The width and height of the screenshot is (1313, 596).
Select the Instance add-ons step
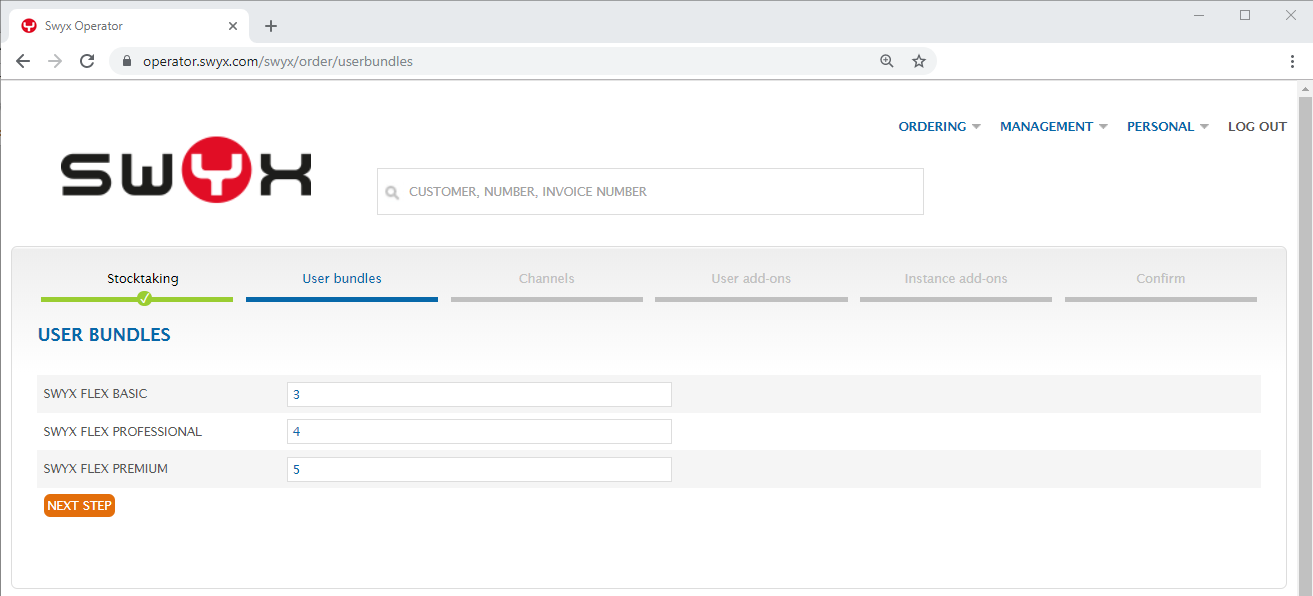[956, 279]
